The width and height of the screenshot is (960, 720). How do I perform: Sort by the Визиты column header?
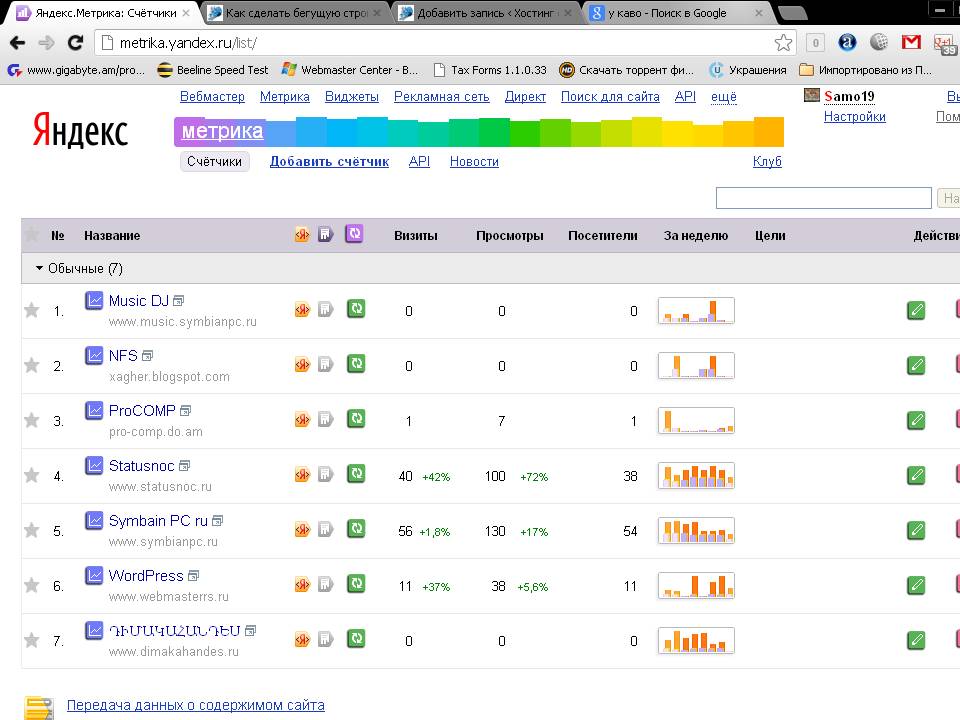pyautogui.click(x=416, y=236)
